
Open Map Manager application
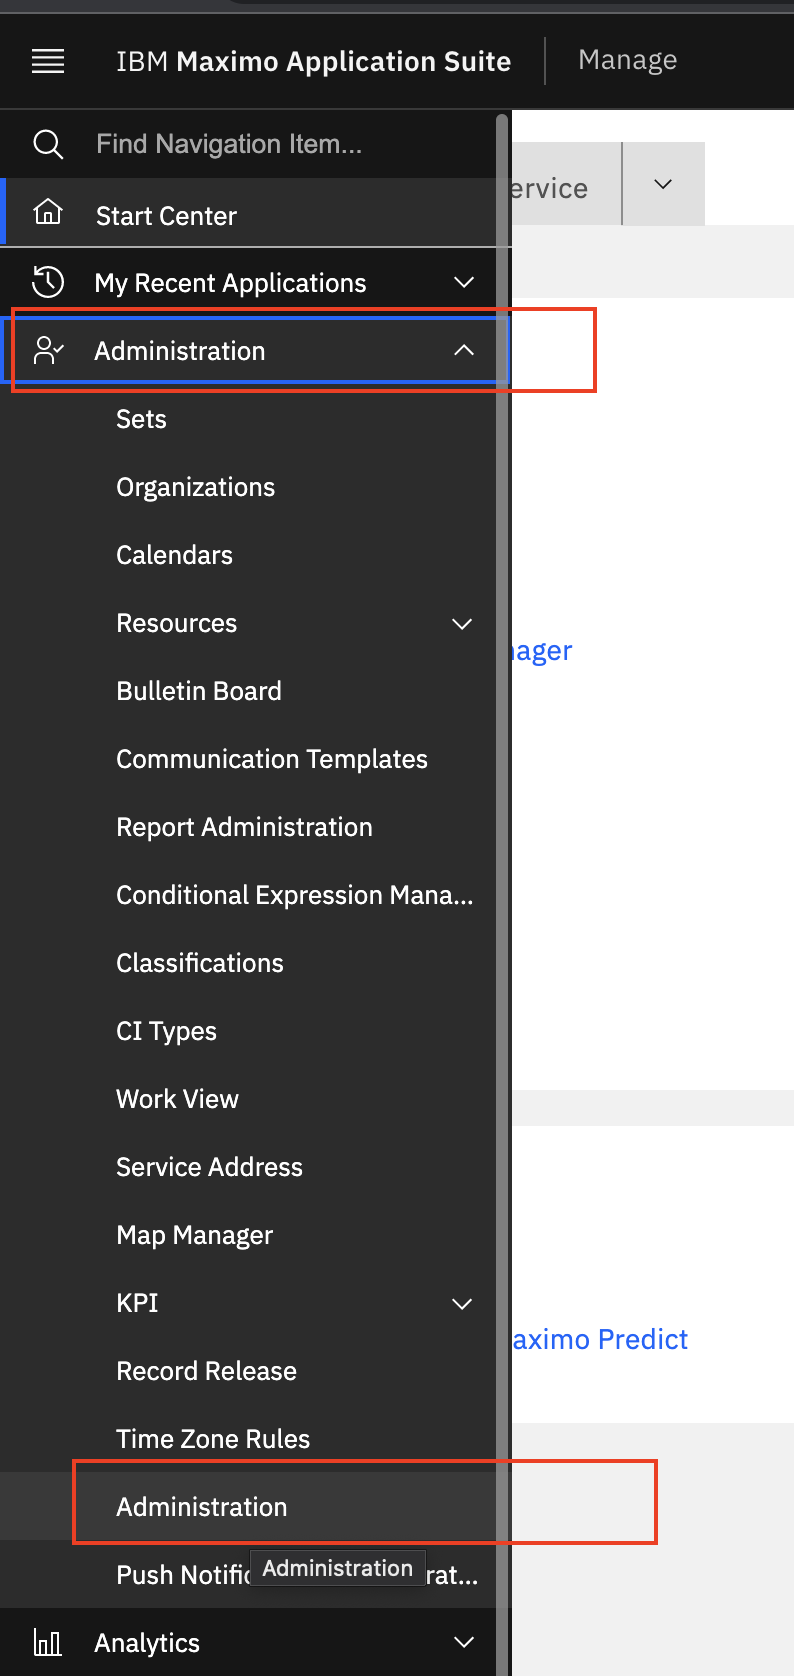tap(194, 1235)
